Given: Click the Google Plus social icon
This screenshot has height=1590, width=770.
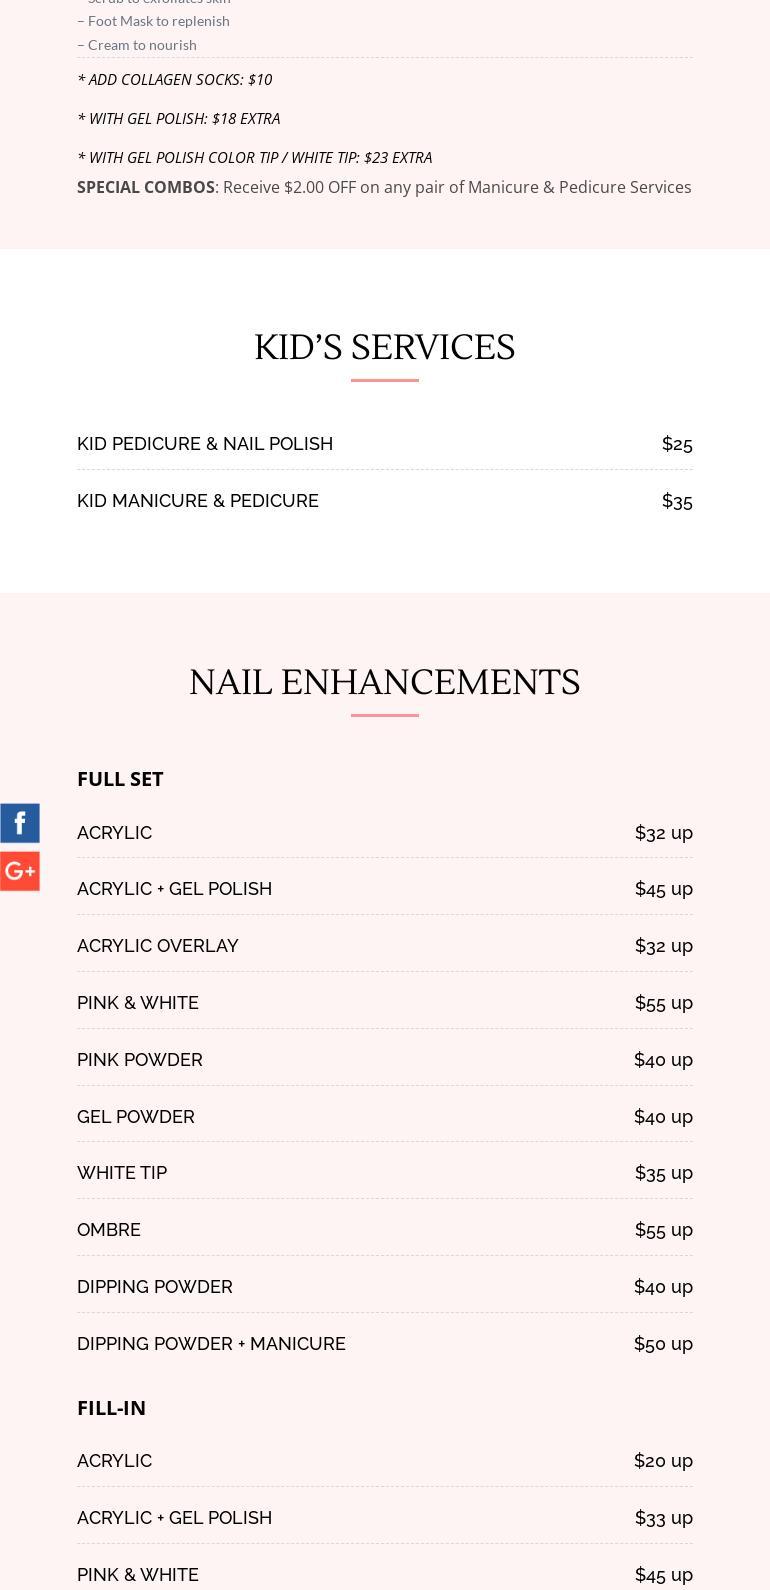Looking at the screenshot, I should point(20,871).
